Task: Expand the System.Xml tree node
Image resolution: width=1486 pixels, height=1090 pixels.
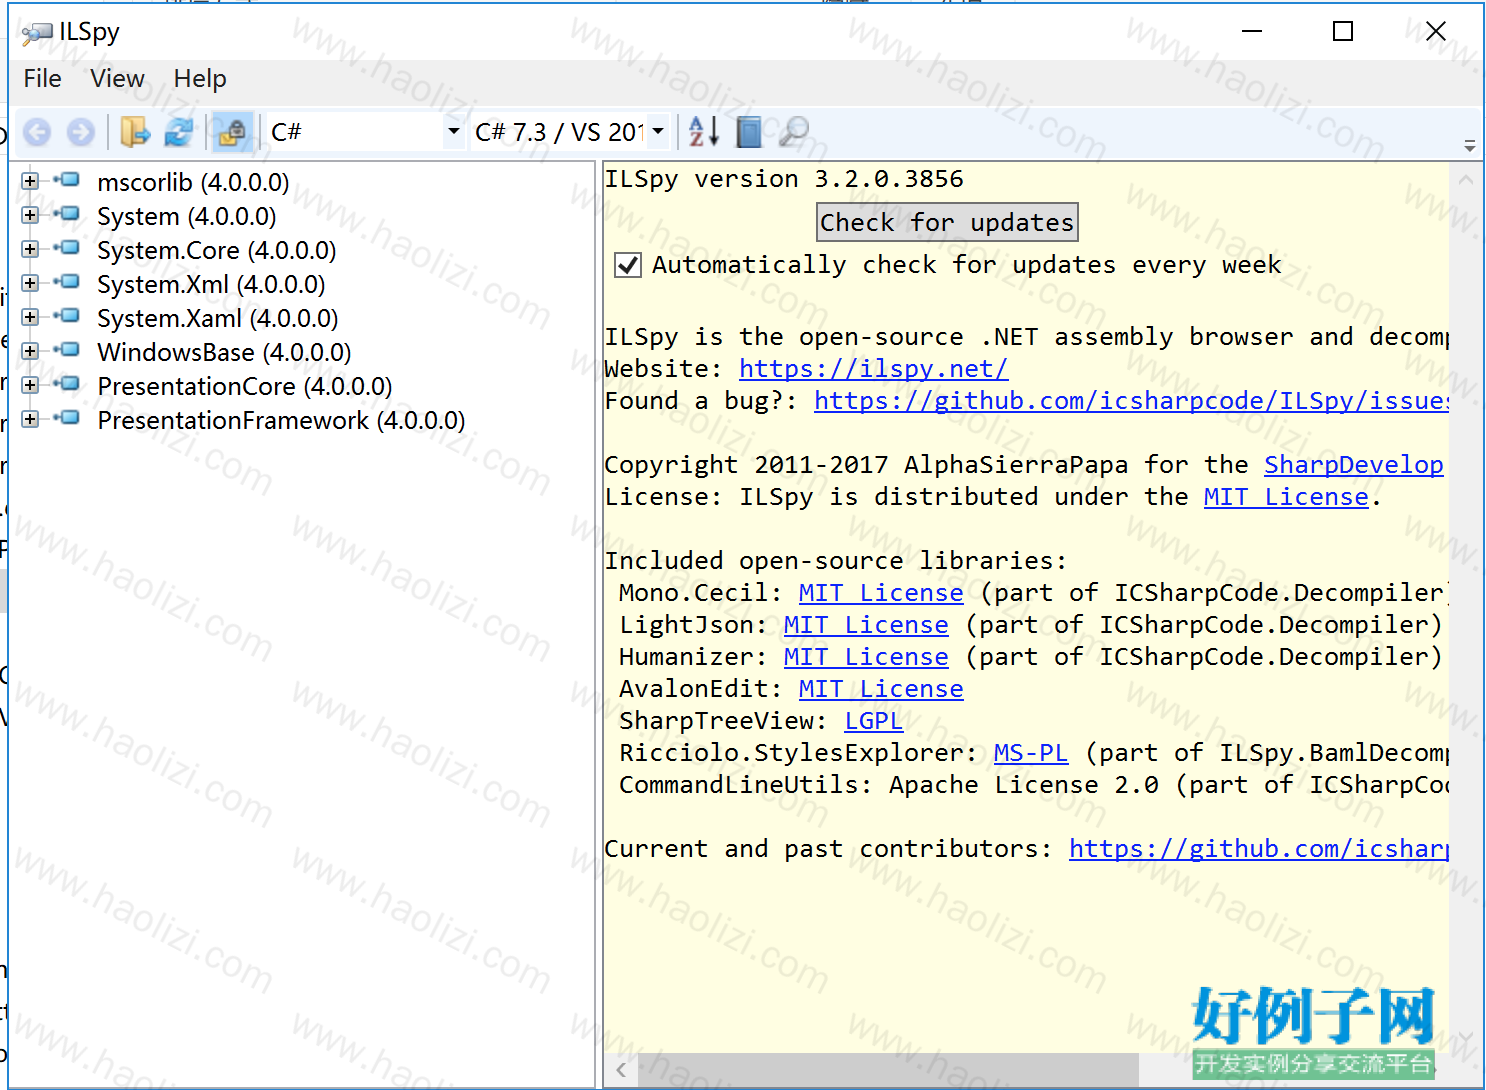Action: [30, 283]
